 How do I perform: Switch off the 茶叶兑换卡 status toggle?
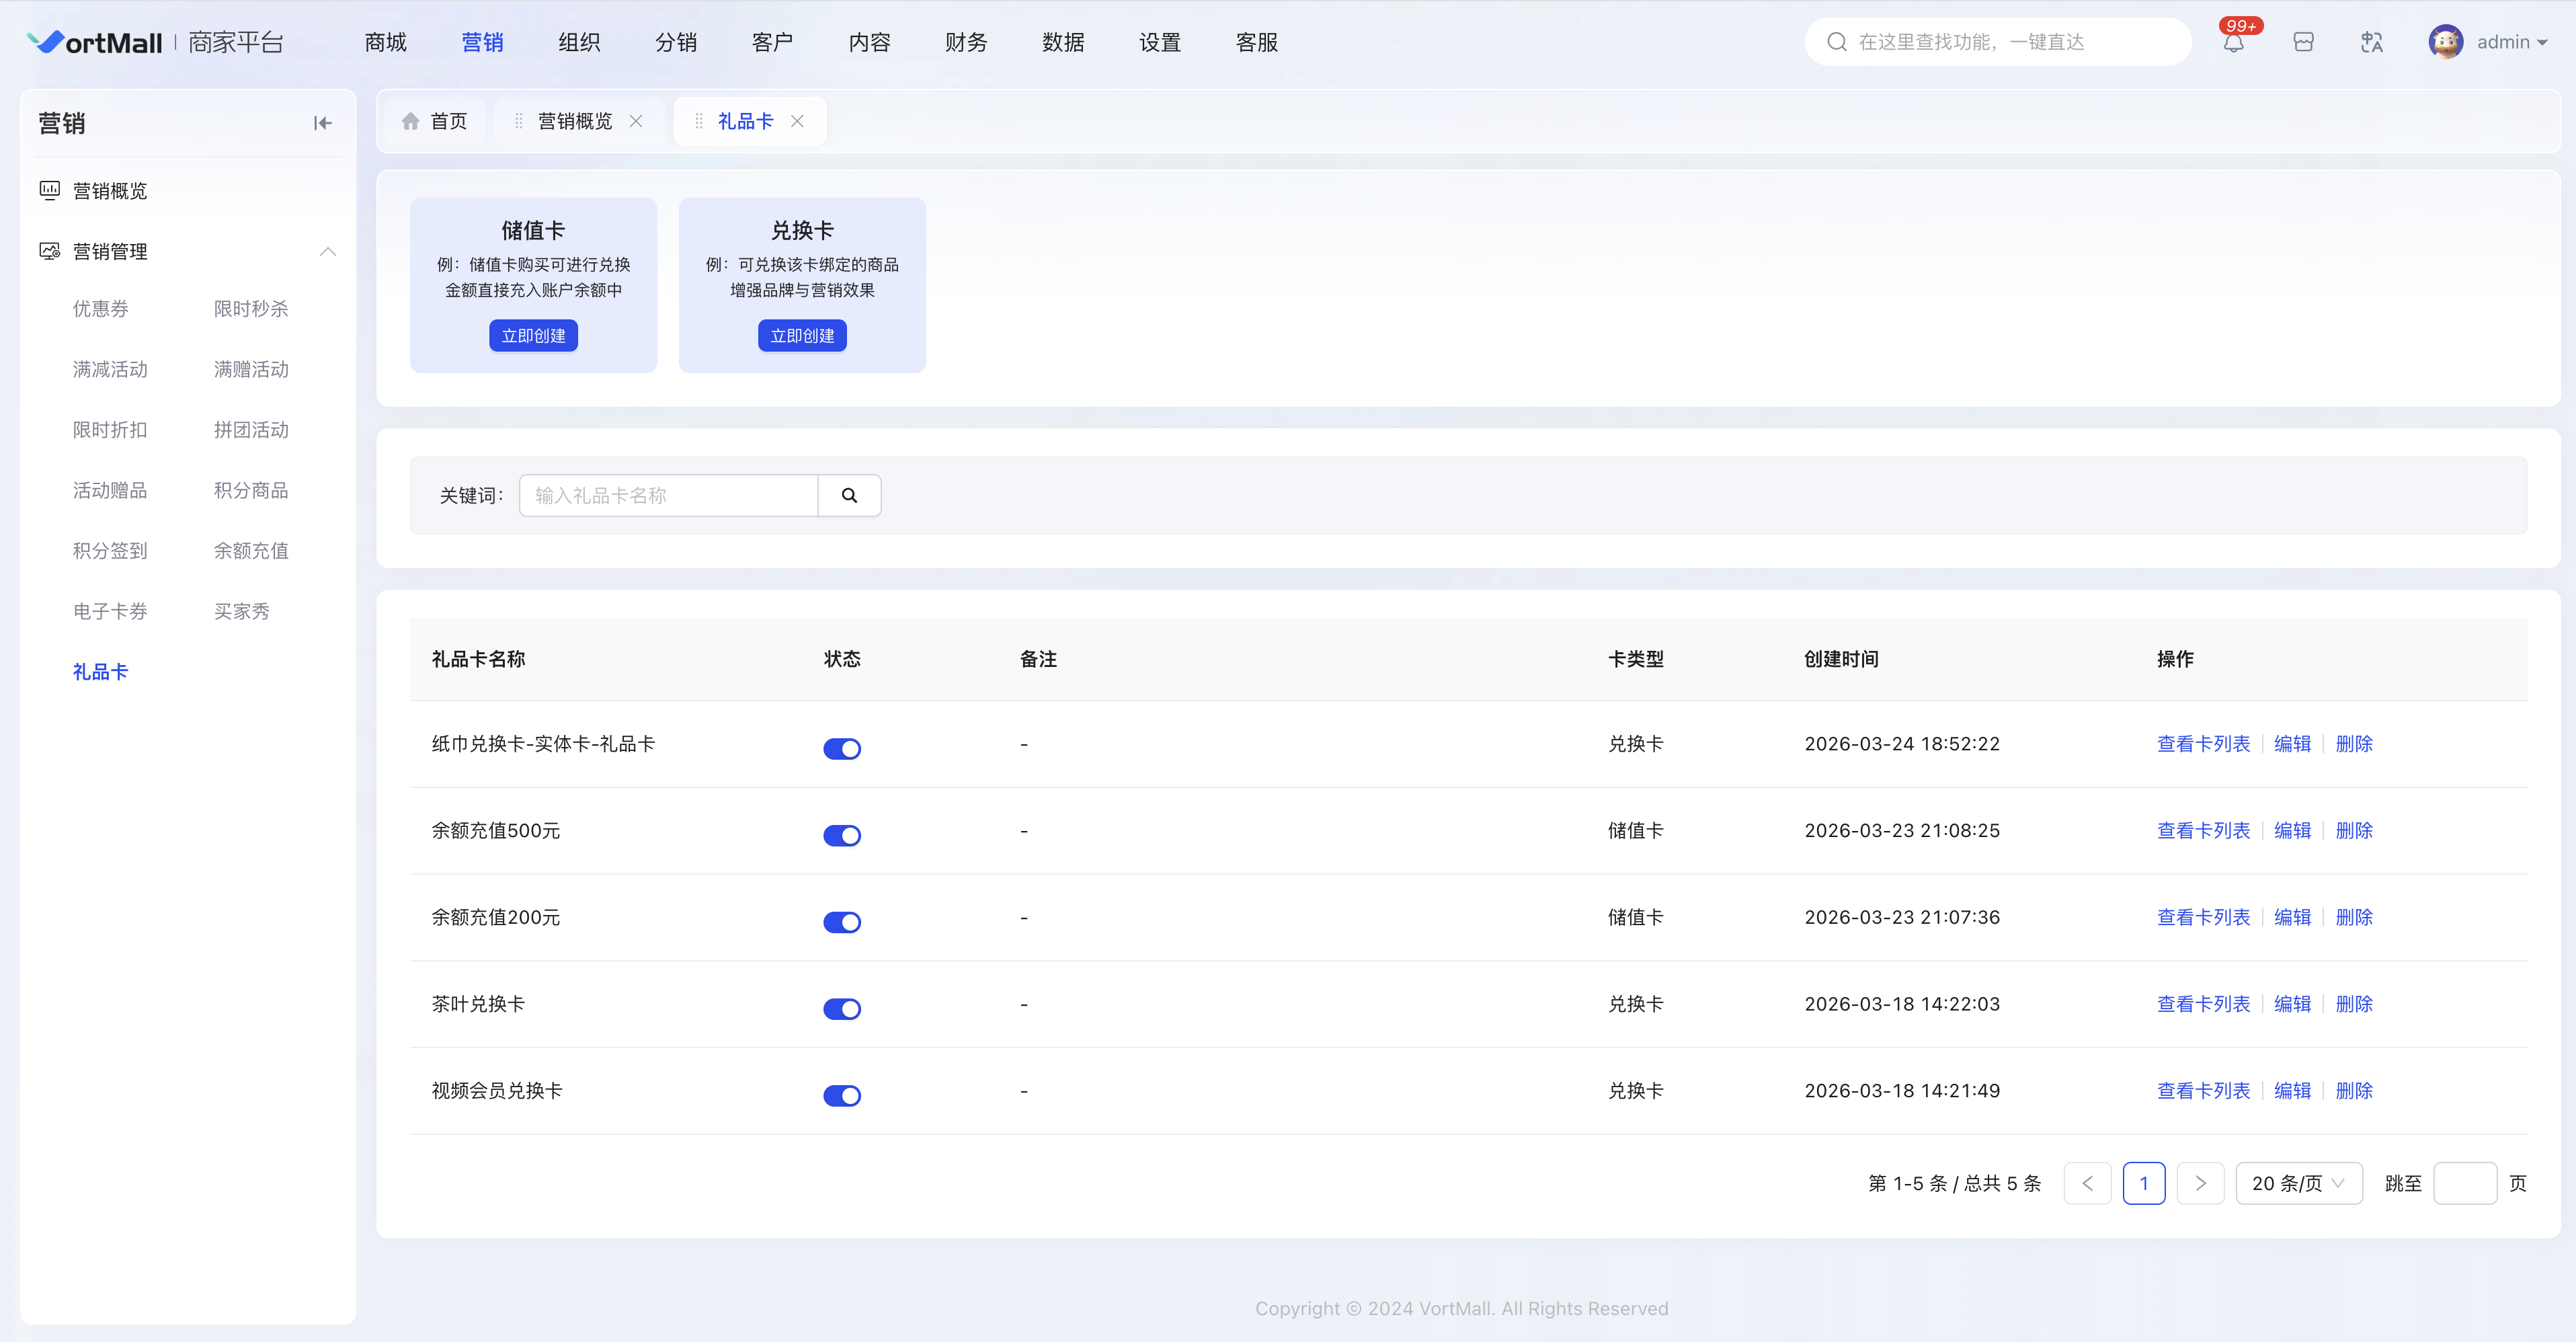point(842,1008)
